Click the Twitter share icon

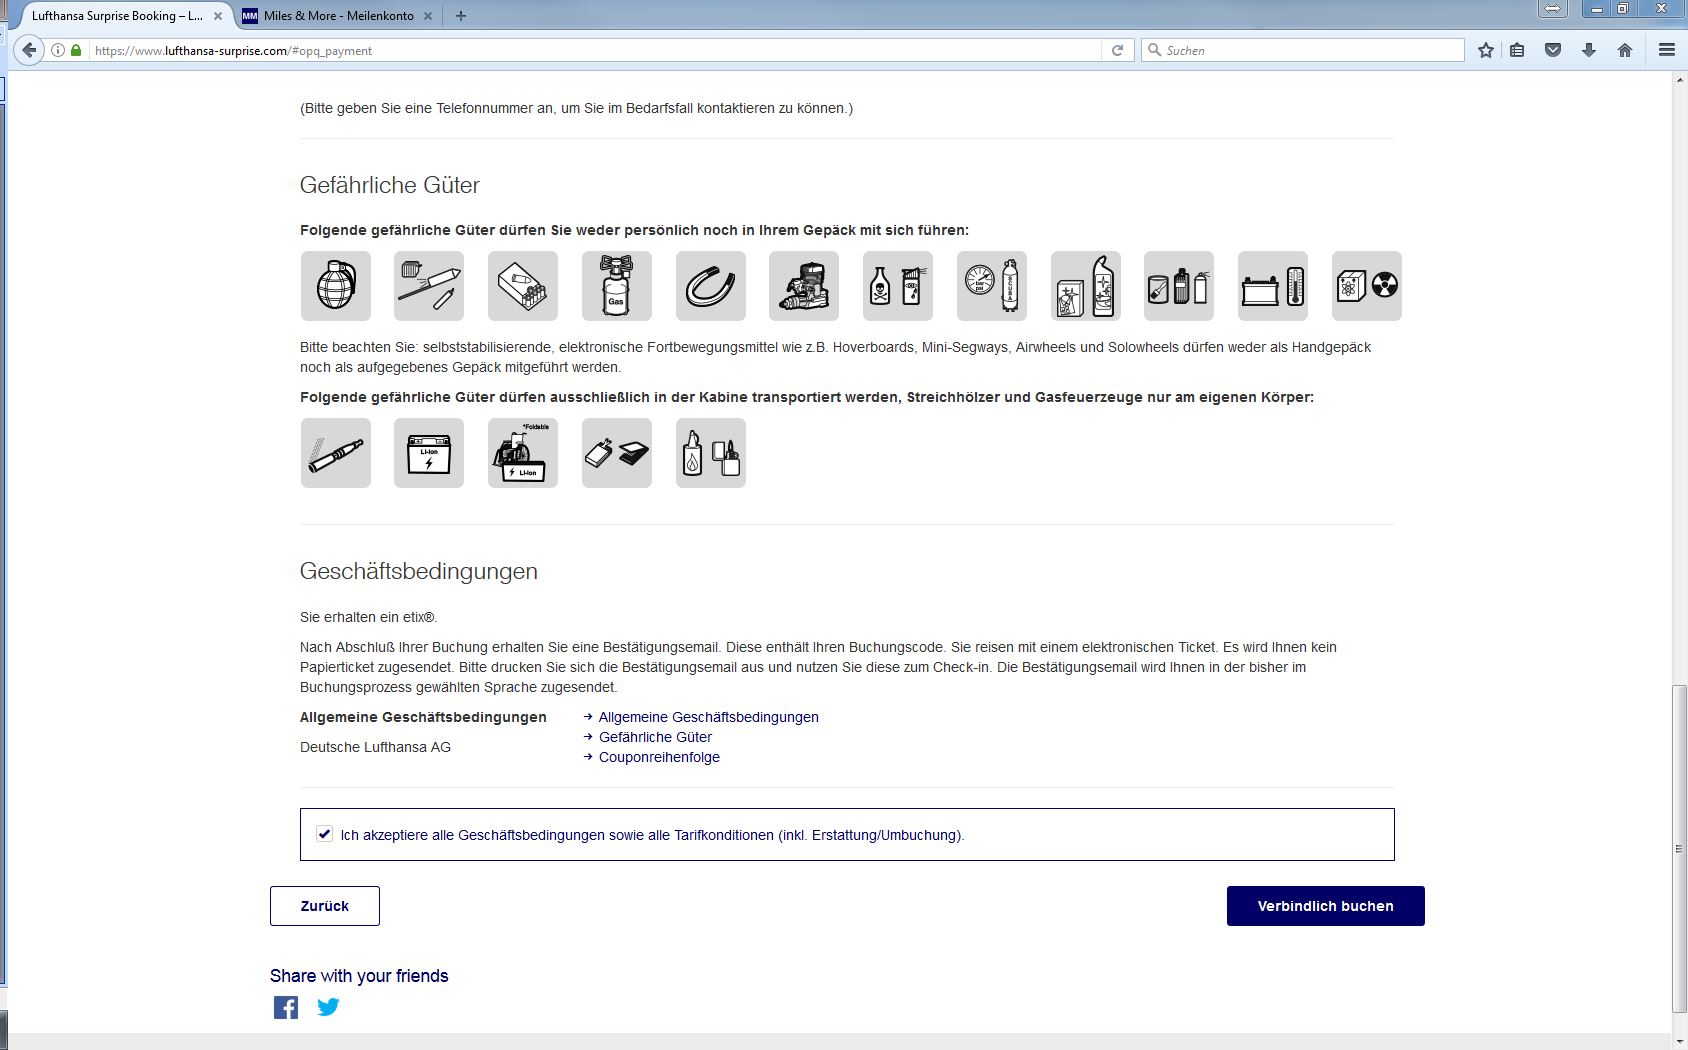click(x=328, y=1007)
